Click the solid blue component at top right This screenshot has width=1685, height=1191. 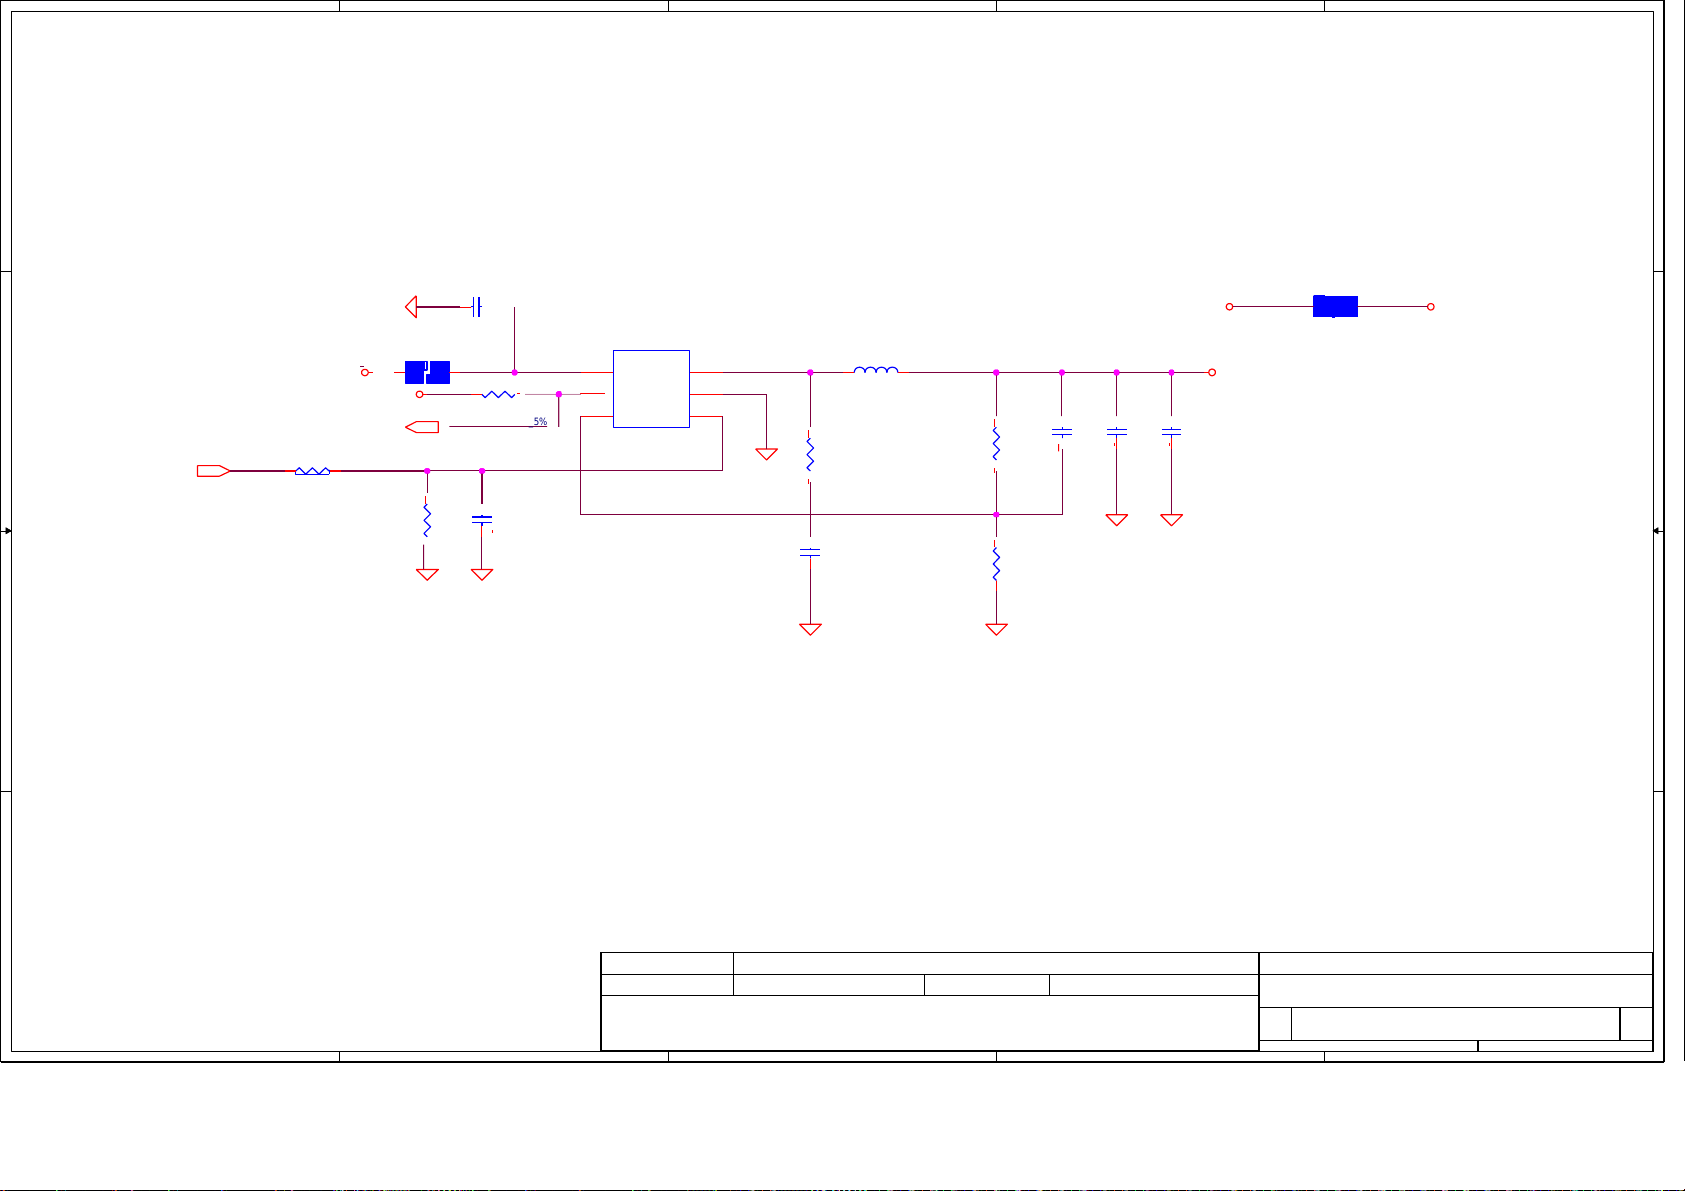click(x=1335, y=307)
